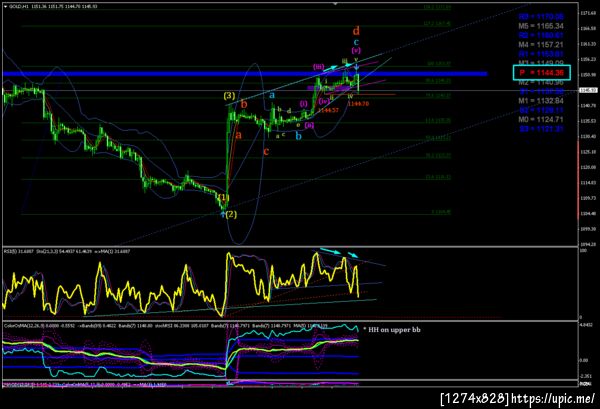Click the '* HH on upper bb' note
Viewport: 600px width, 409px height.
tap(392, 329)
